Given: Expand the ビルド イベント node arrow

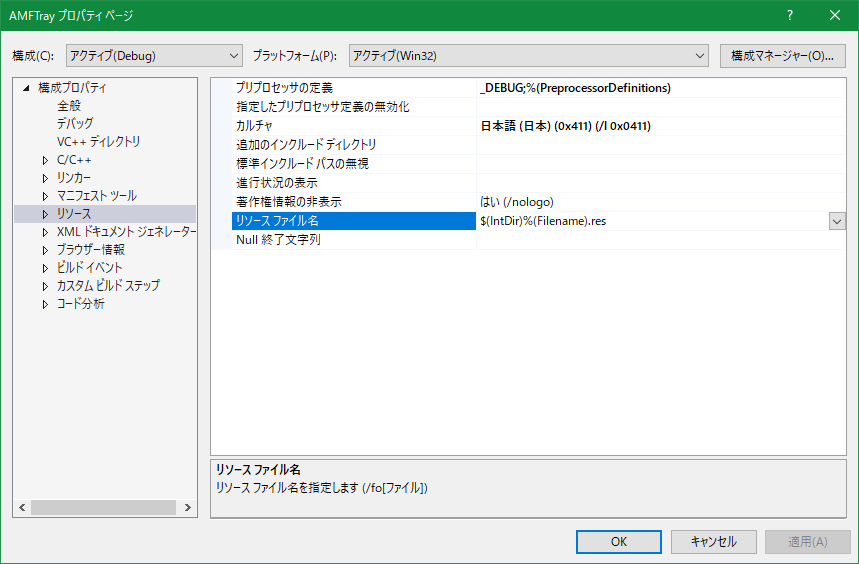Looking at the screenshot, I should (45, 268).
